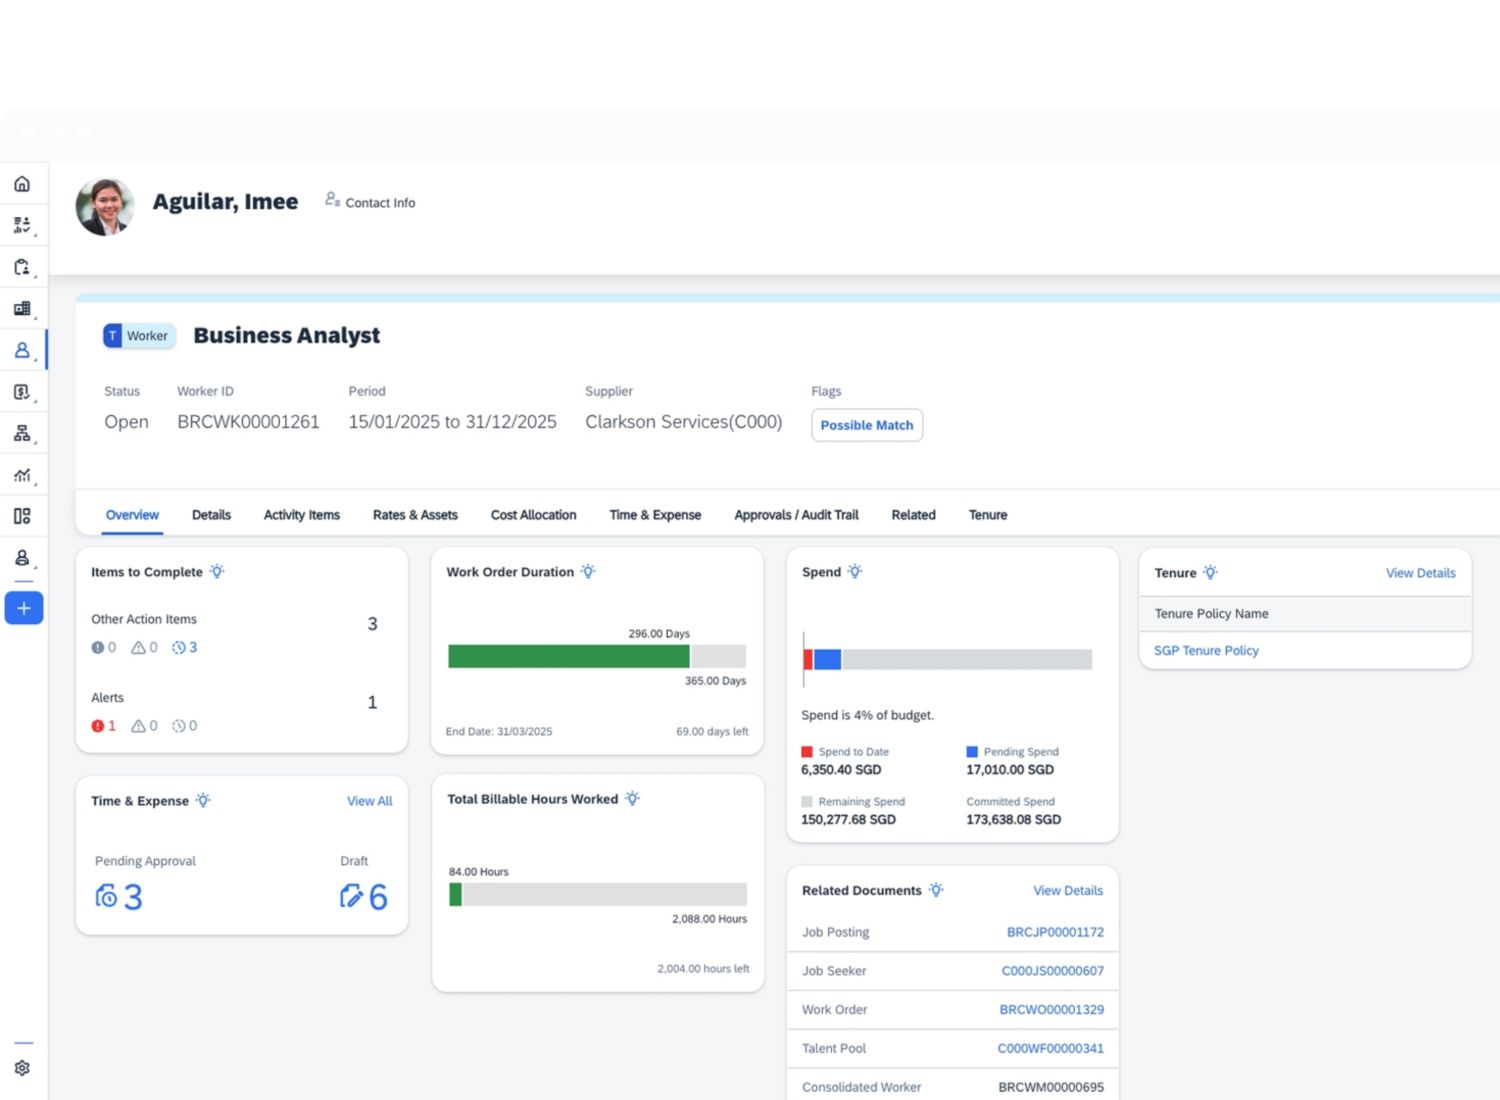Screen dimensions: 1500x1100
Task: Click the green Work Order Duration bar
Action: click(568, 656)
